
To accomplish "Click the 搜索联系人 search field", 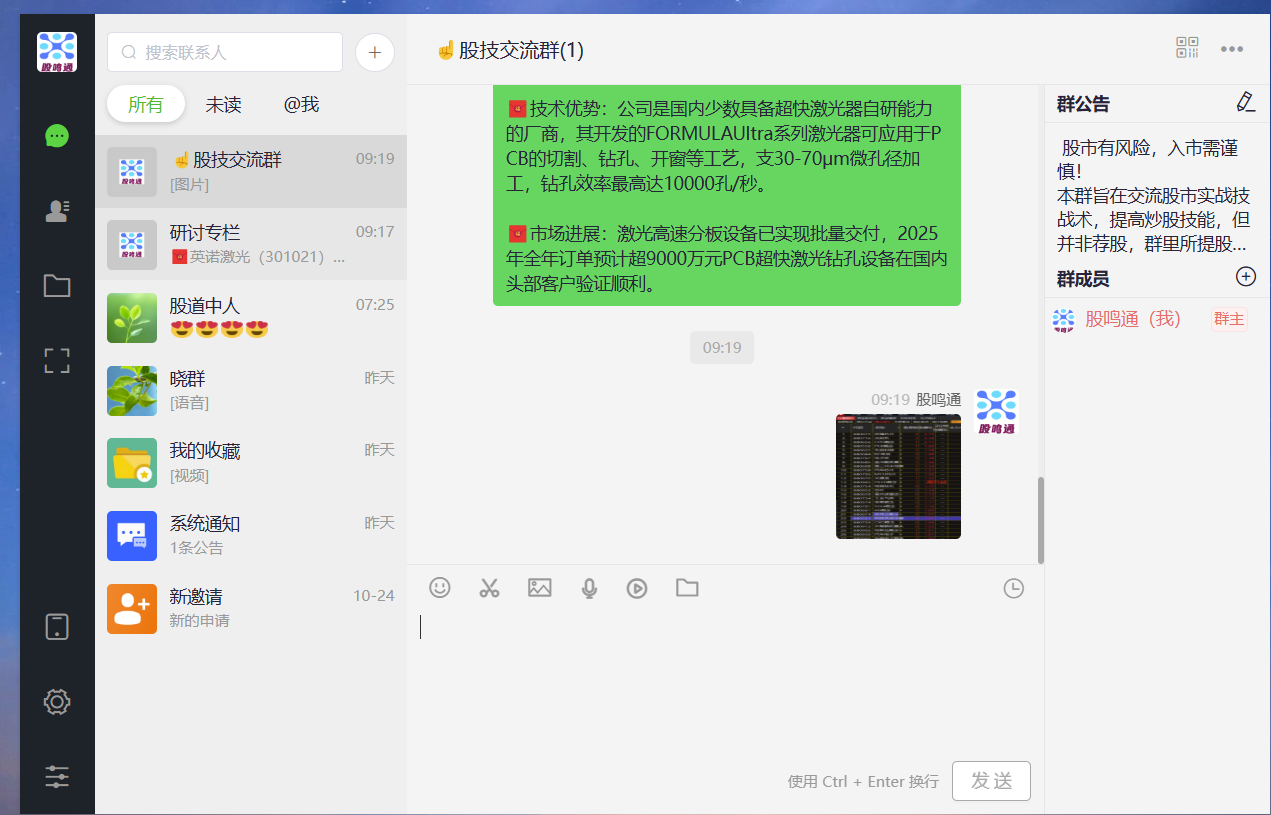I will pyautogui.click(x=224, y=52).
